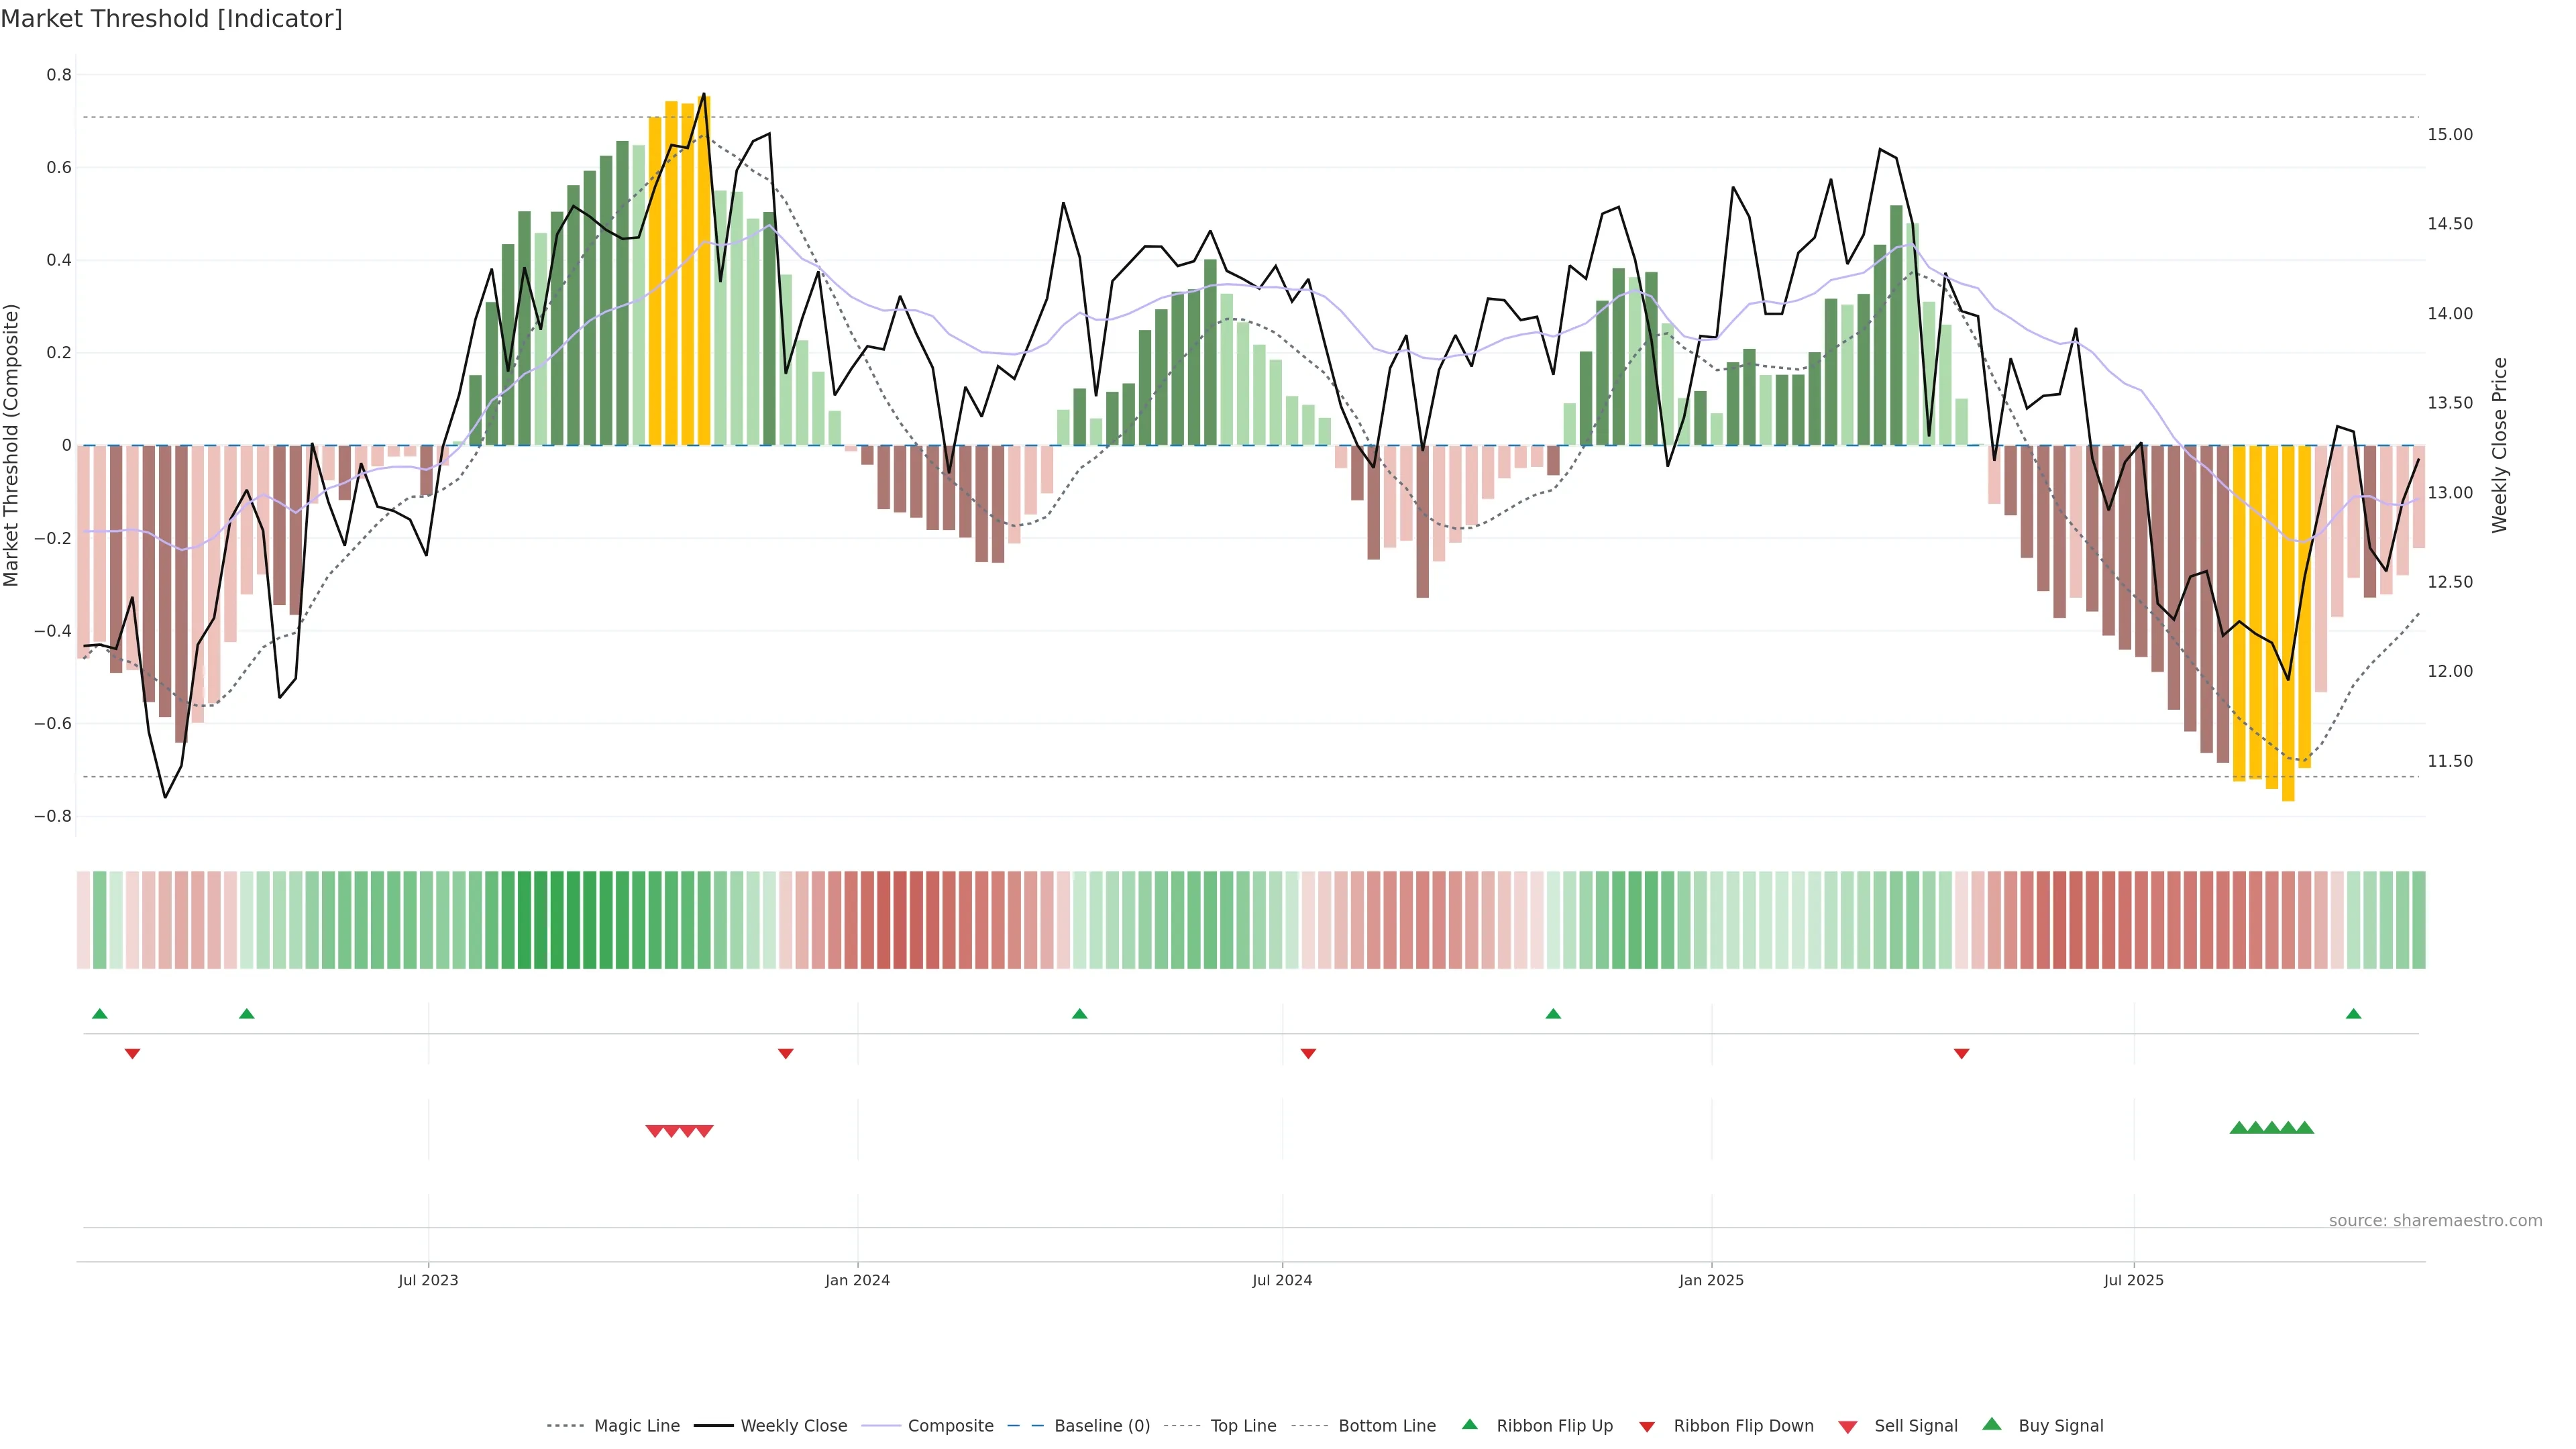Click the green flip-up marker nearest Jul 2025
Image resolution: width=2576 pixels, height=1449 pixels.
(2353, 1014)
